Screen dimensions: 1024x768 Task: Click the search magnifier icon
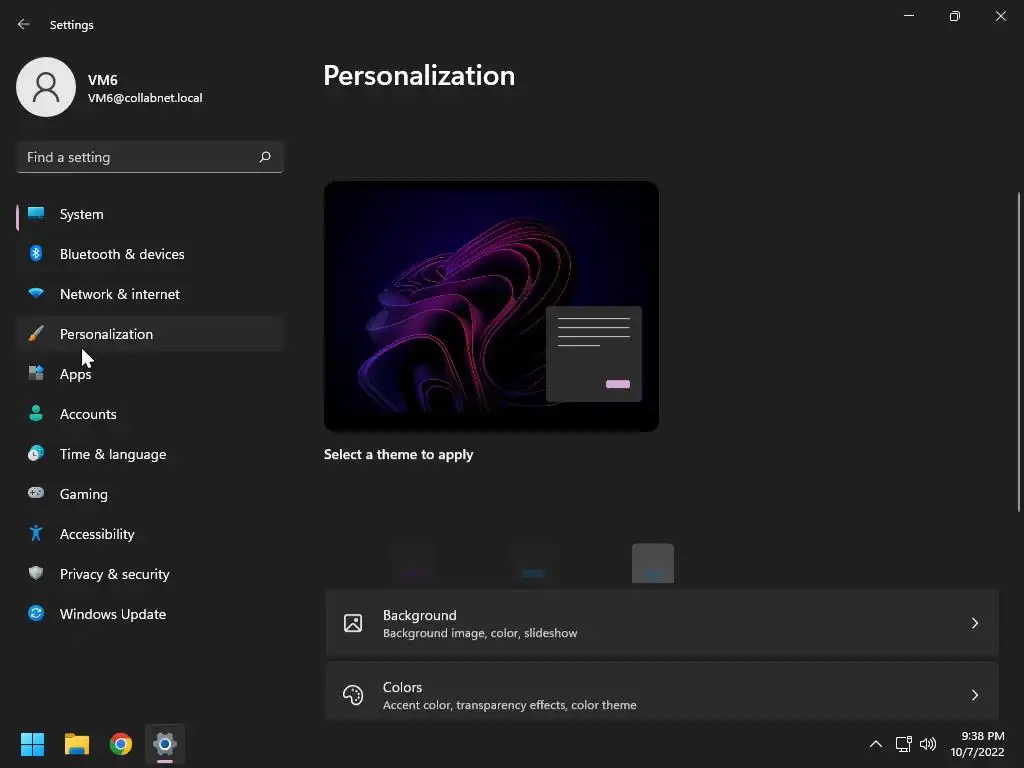264,157
